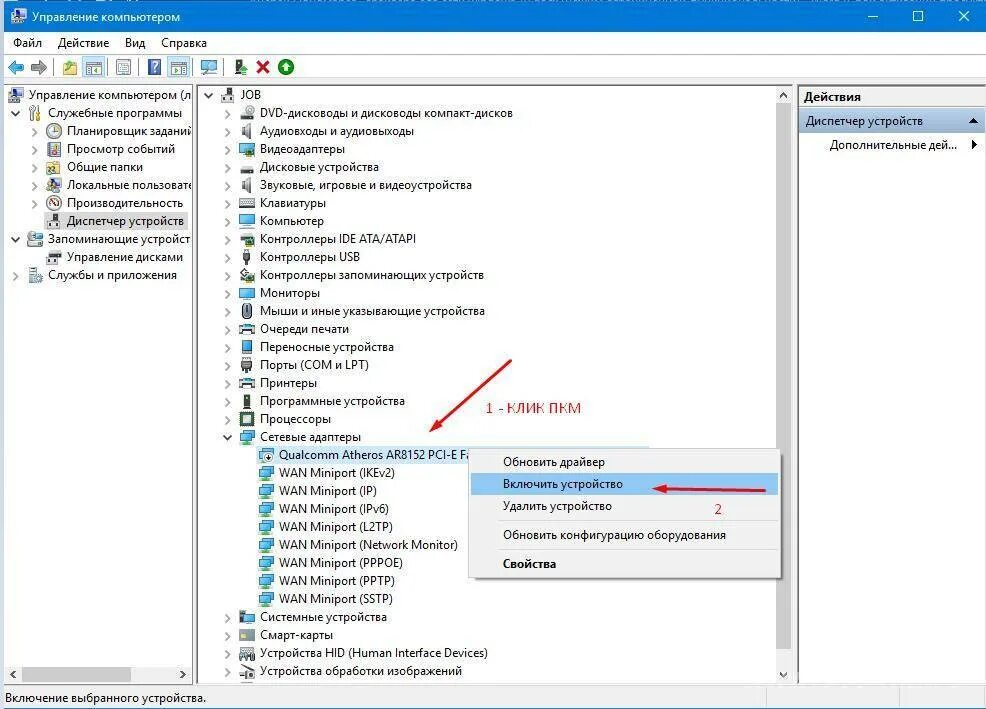Click the Qualcomm Atheros adapter icon
The width and height of the screenshot is (986, 709).
(x=267, y=455)
